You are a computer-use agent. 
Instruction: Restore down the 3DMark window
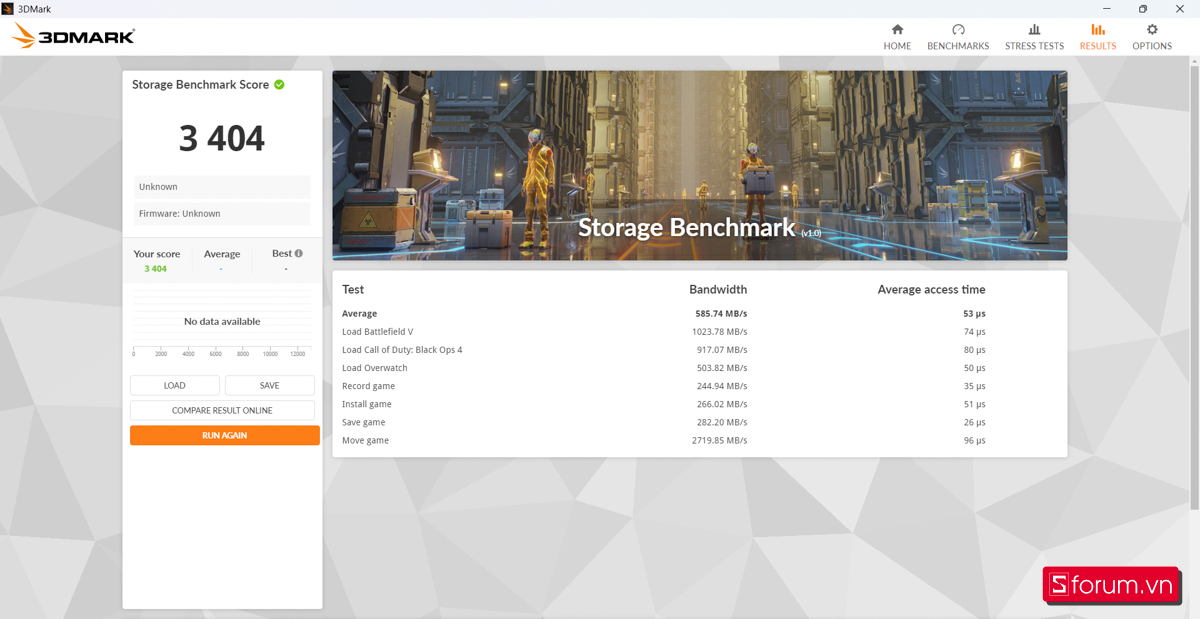(x=1143, y=8)
